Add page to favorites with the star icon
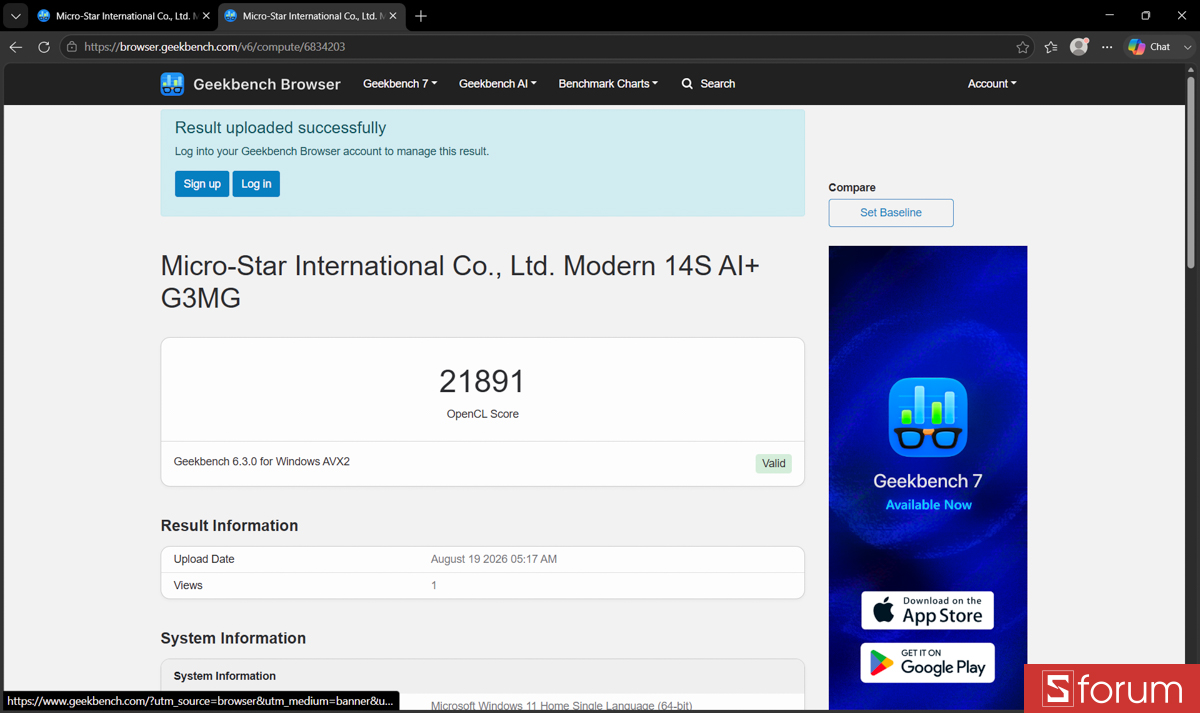This screenshot has height=713, width=1200. 1022,47
